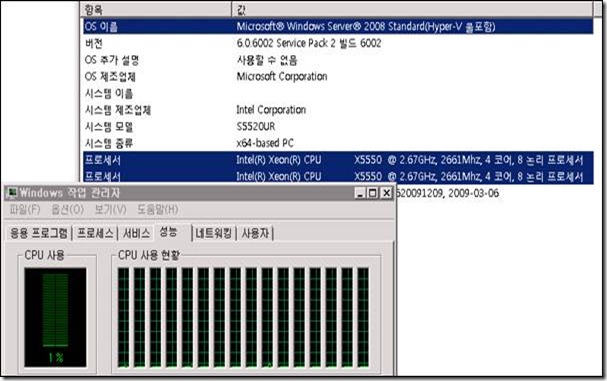607x381 pixels.
Task: Click the Windows 작업 관리자 title icon
Action: [x=12, y=192]
